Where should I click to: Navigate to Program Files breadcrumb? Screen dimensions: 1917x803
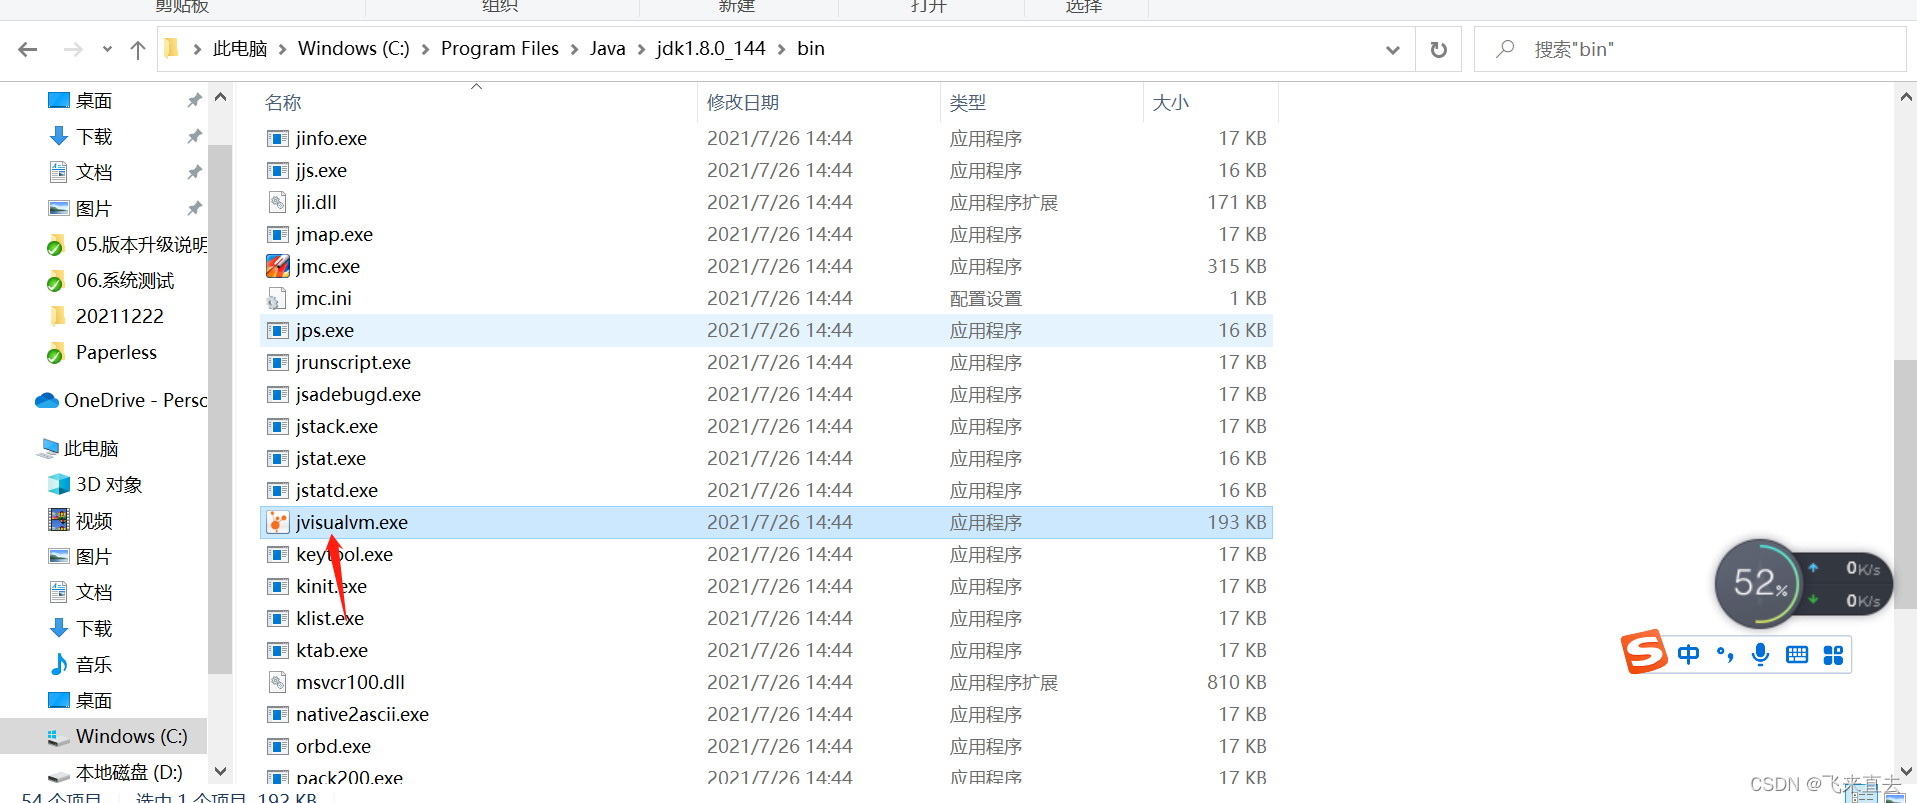[500, 49]
